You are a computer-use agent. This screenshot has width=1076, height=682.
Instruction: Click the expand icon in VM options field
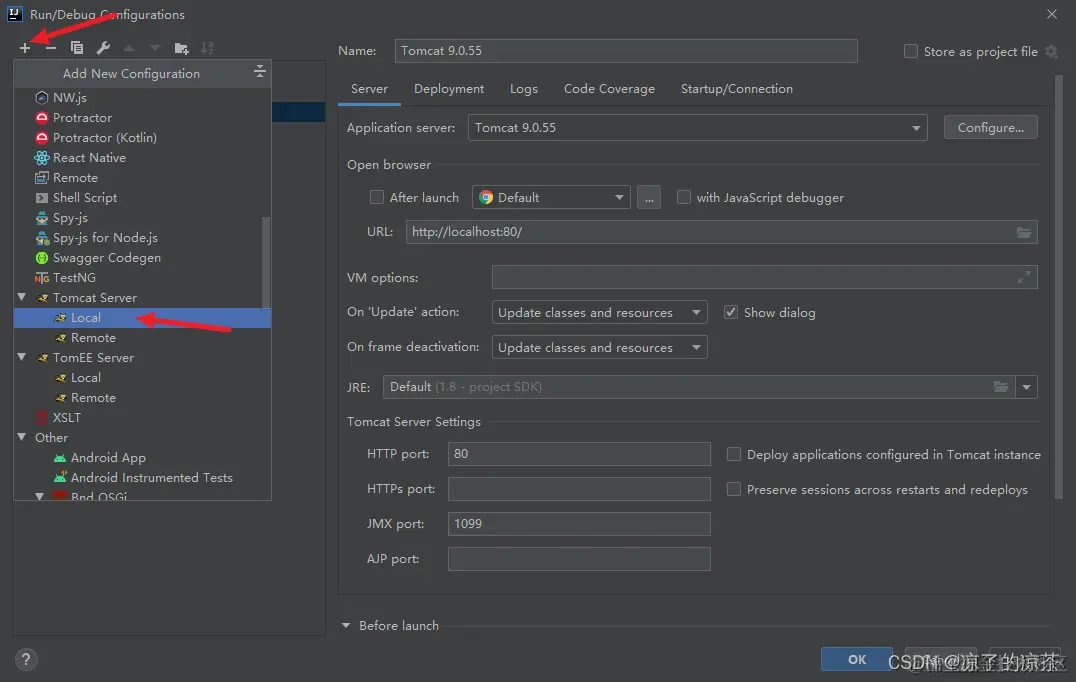pyautogui.click(x=1023, y=277)
